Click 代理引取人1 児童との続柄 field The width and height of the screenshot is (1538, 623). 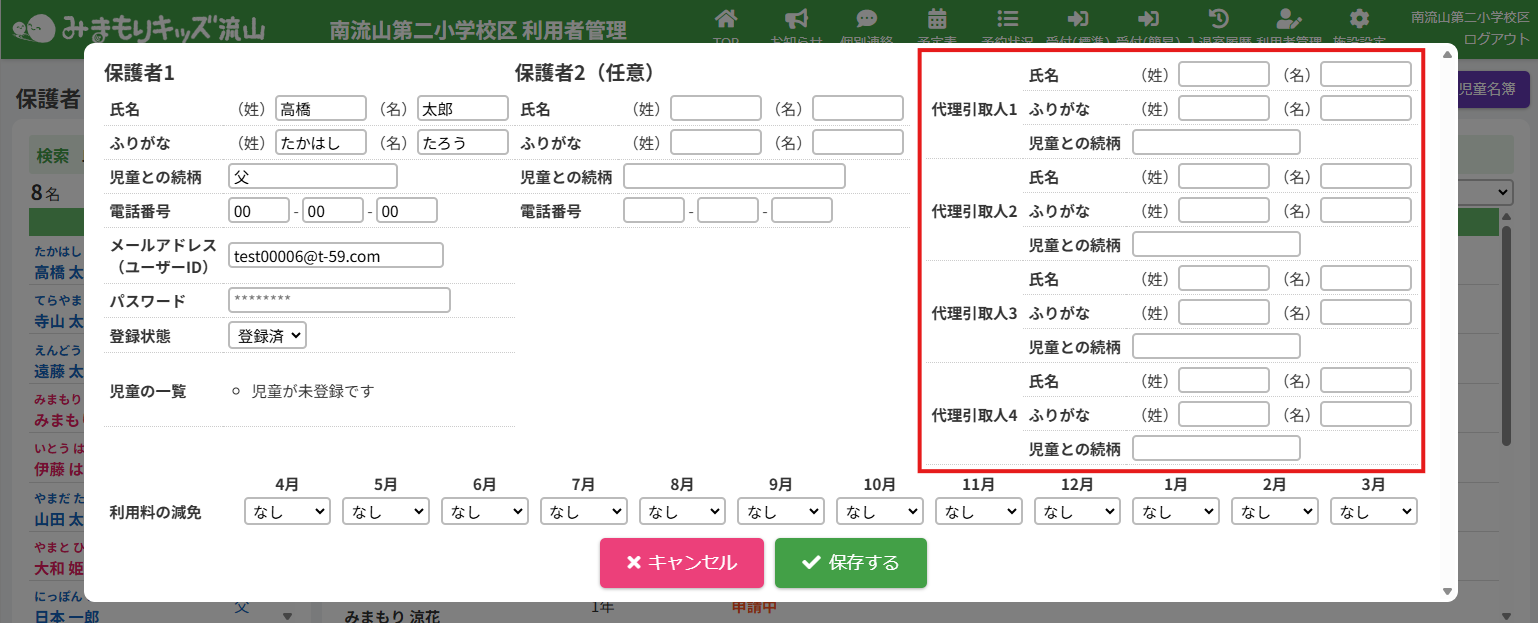coord(1216,143)
